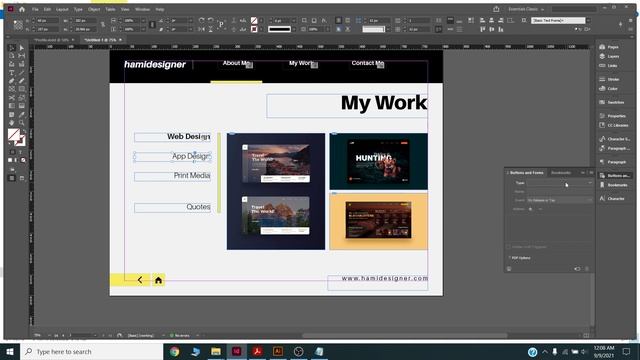Select the Buttons and Forms tab
Screen dimensions: 640x360
coord(527,173)
